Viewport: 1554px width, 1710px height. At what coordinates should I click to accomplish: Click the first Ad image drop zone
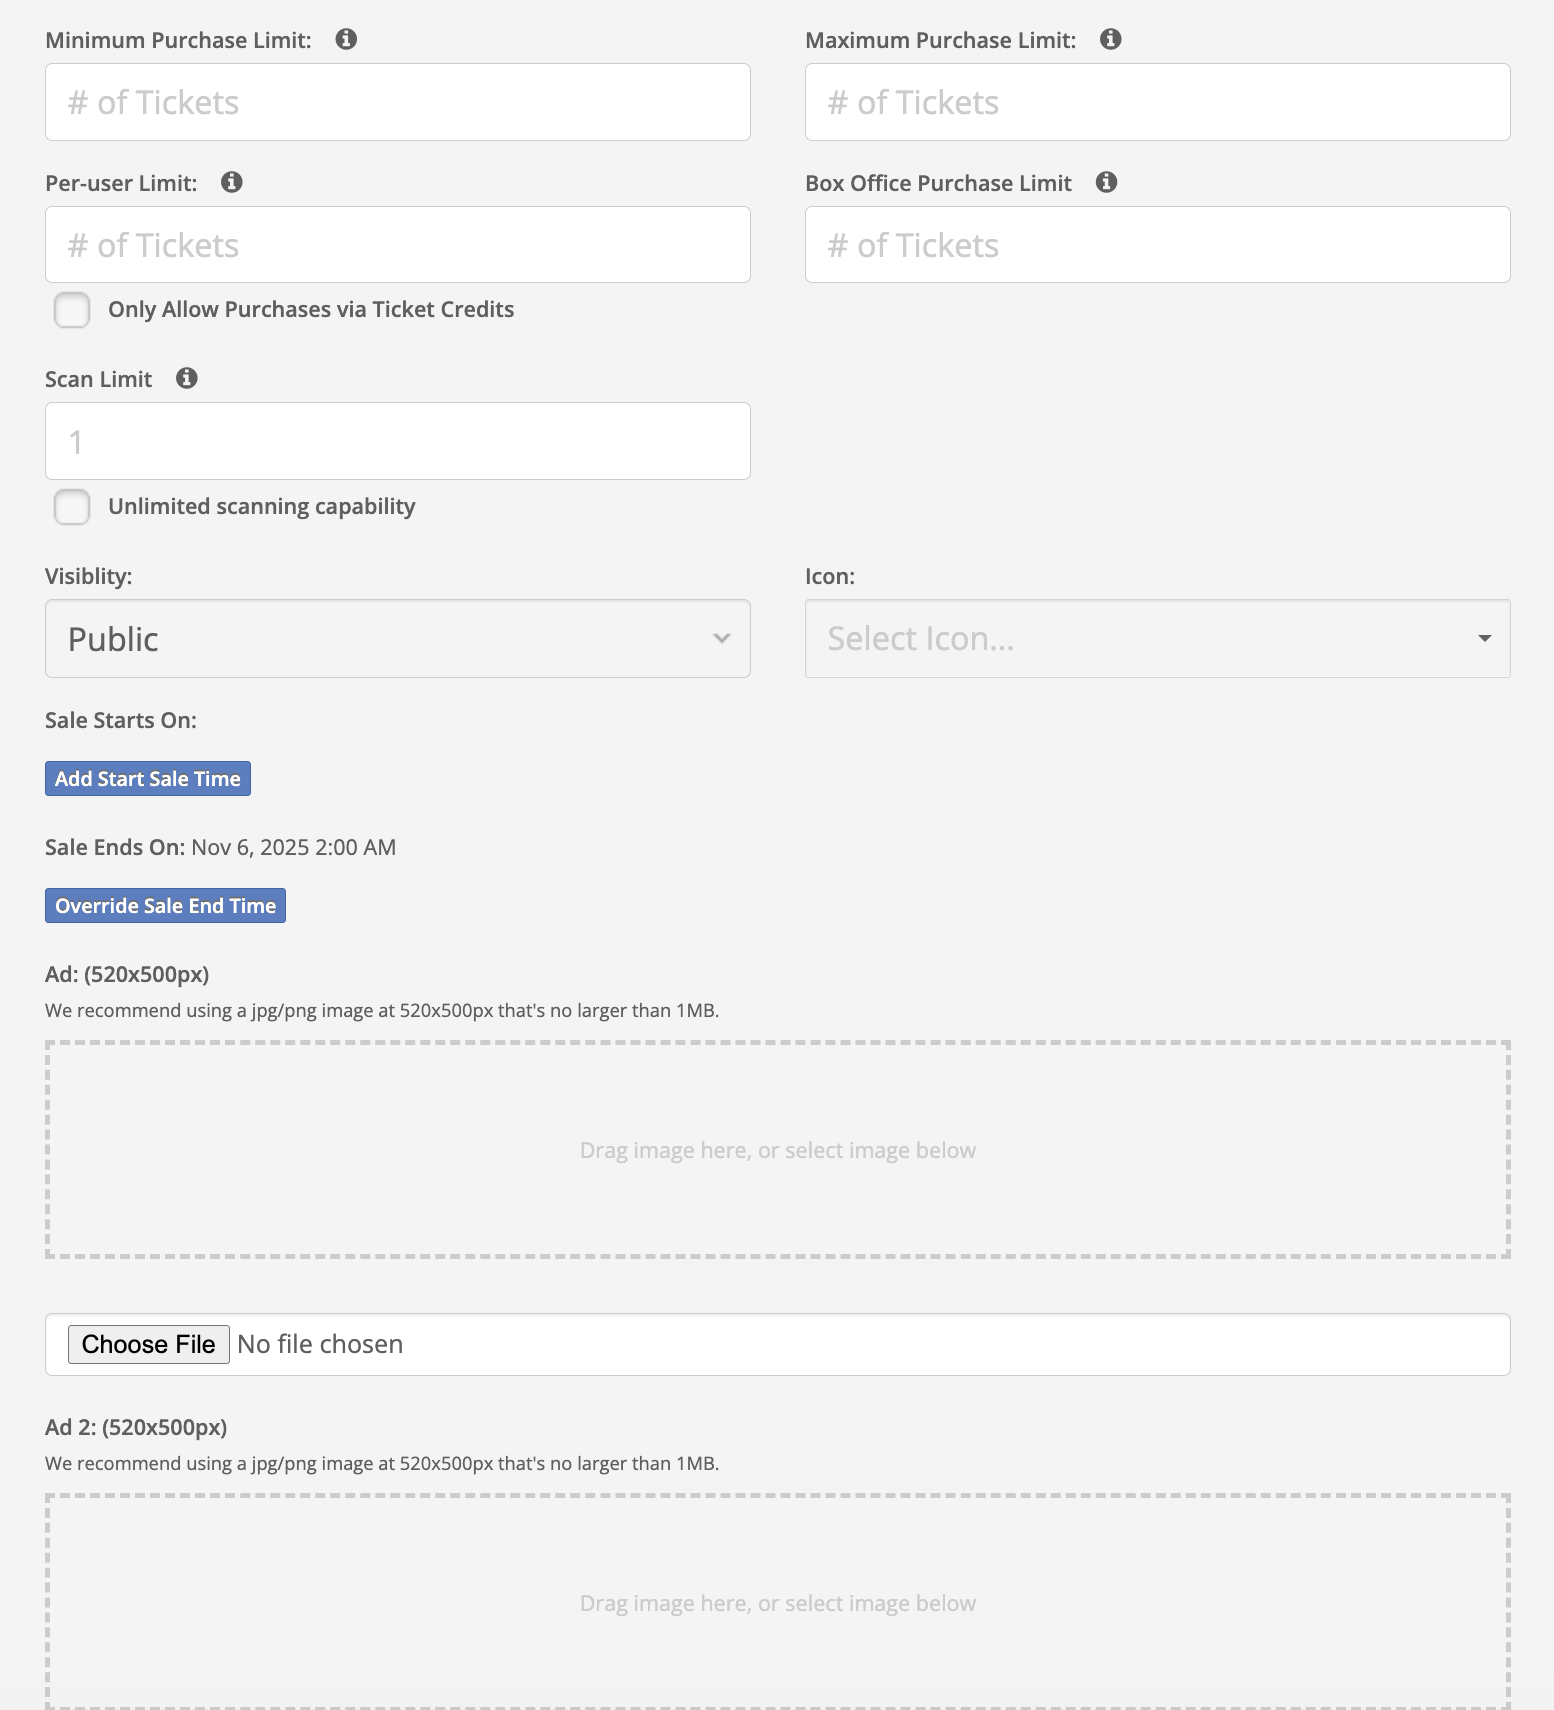[x=777, y=1150]
